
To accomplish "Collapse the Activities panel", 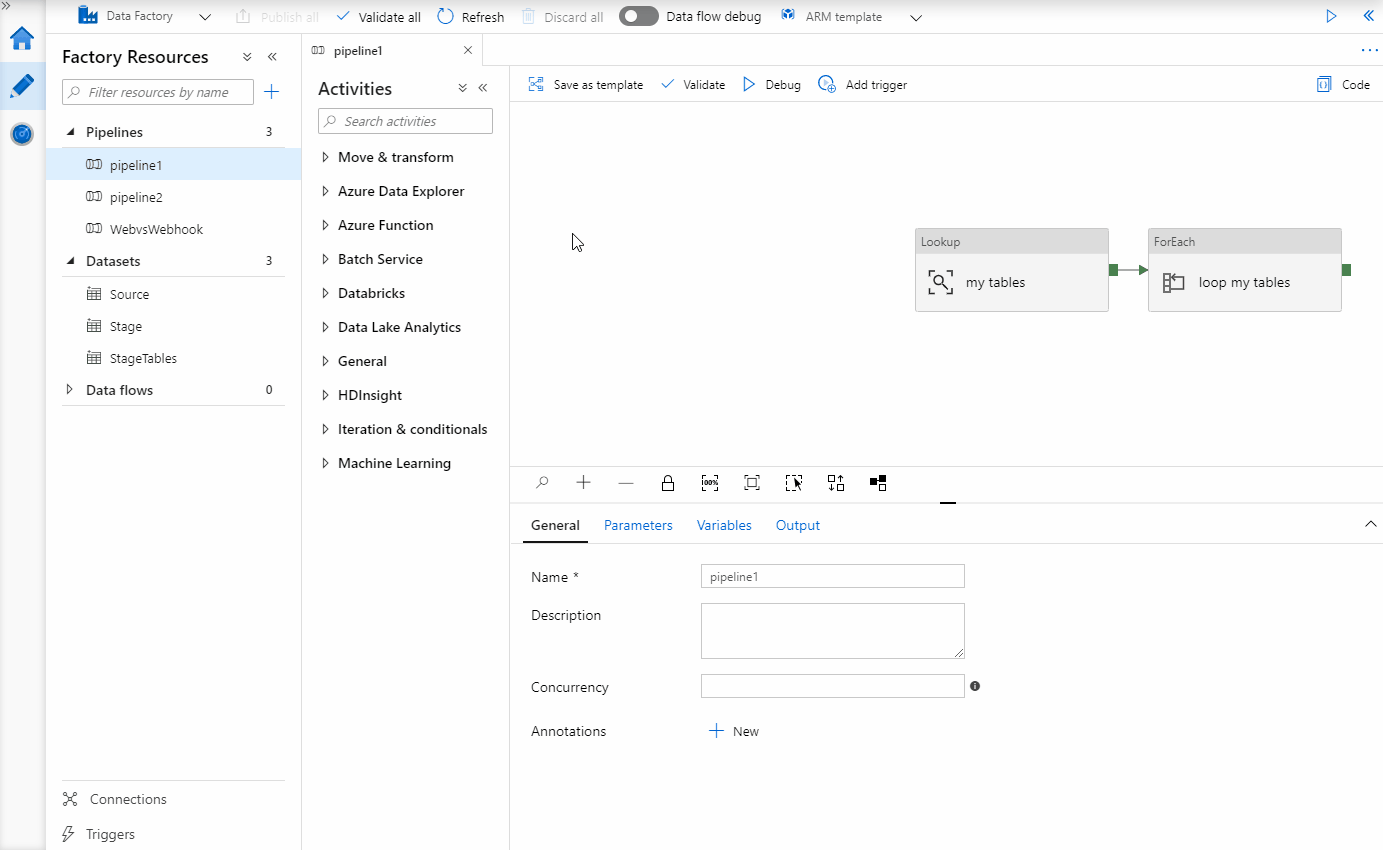I will [483, 87].
